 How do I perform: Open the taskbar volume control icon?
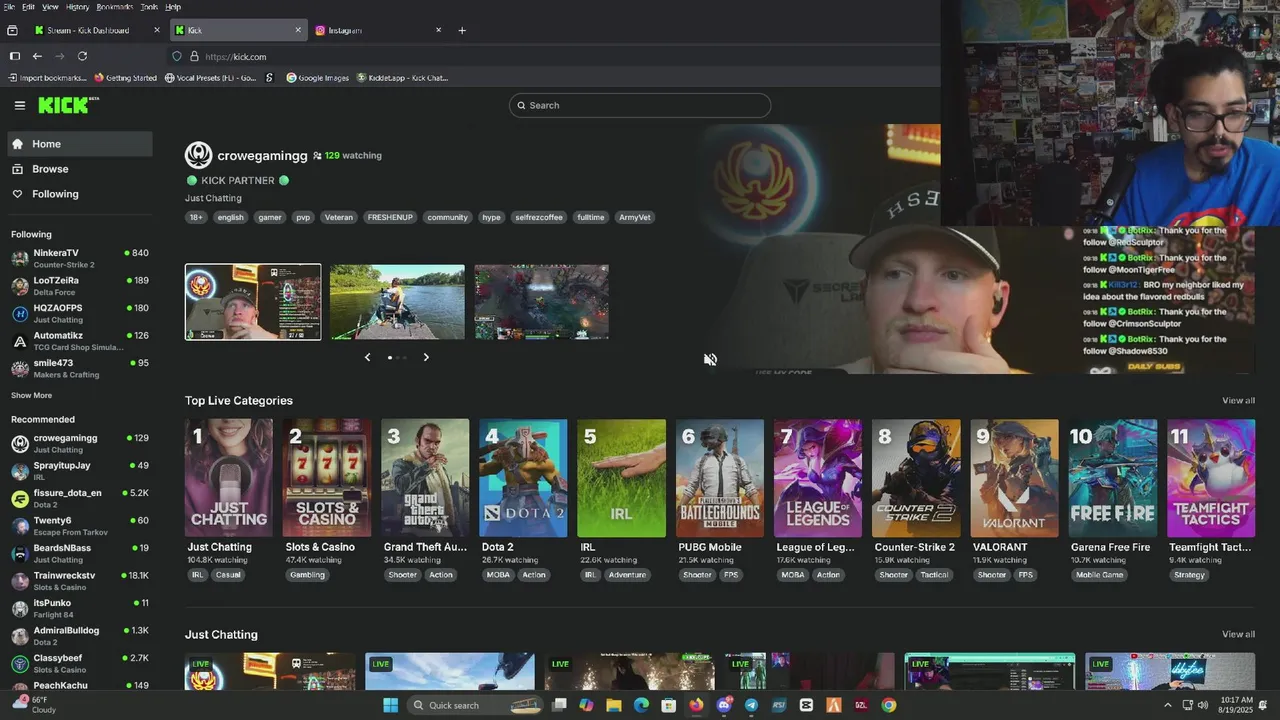click(1203, 705)
